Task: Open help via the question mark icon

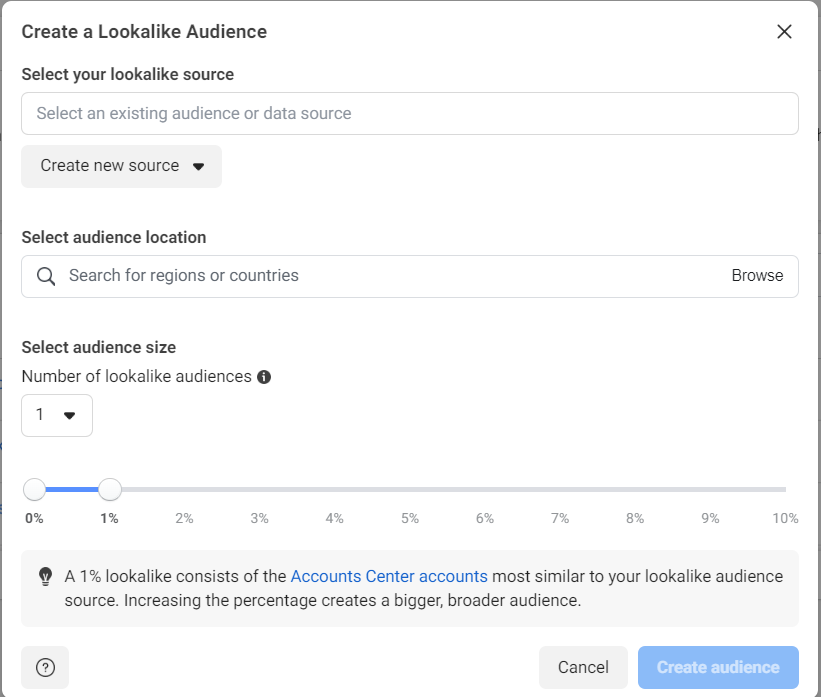Action: 45,667
